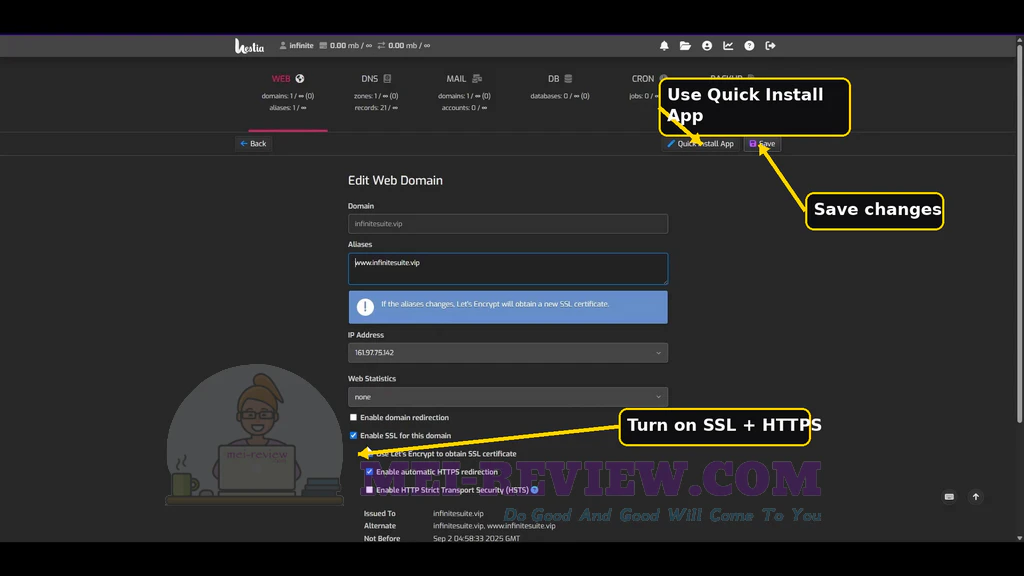The image size is (1024, 576).
Task: Toggle Enable automatic HTTPS redirection checkbox
Action: pos(370,472)
